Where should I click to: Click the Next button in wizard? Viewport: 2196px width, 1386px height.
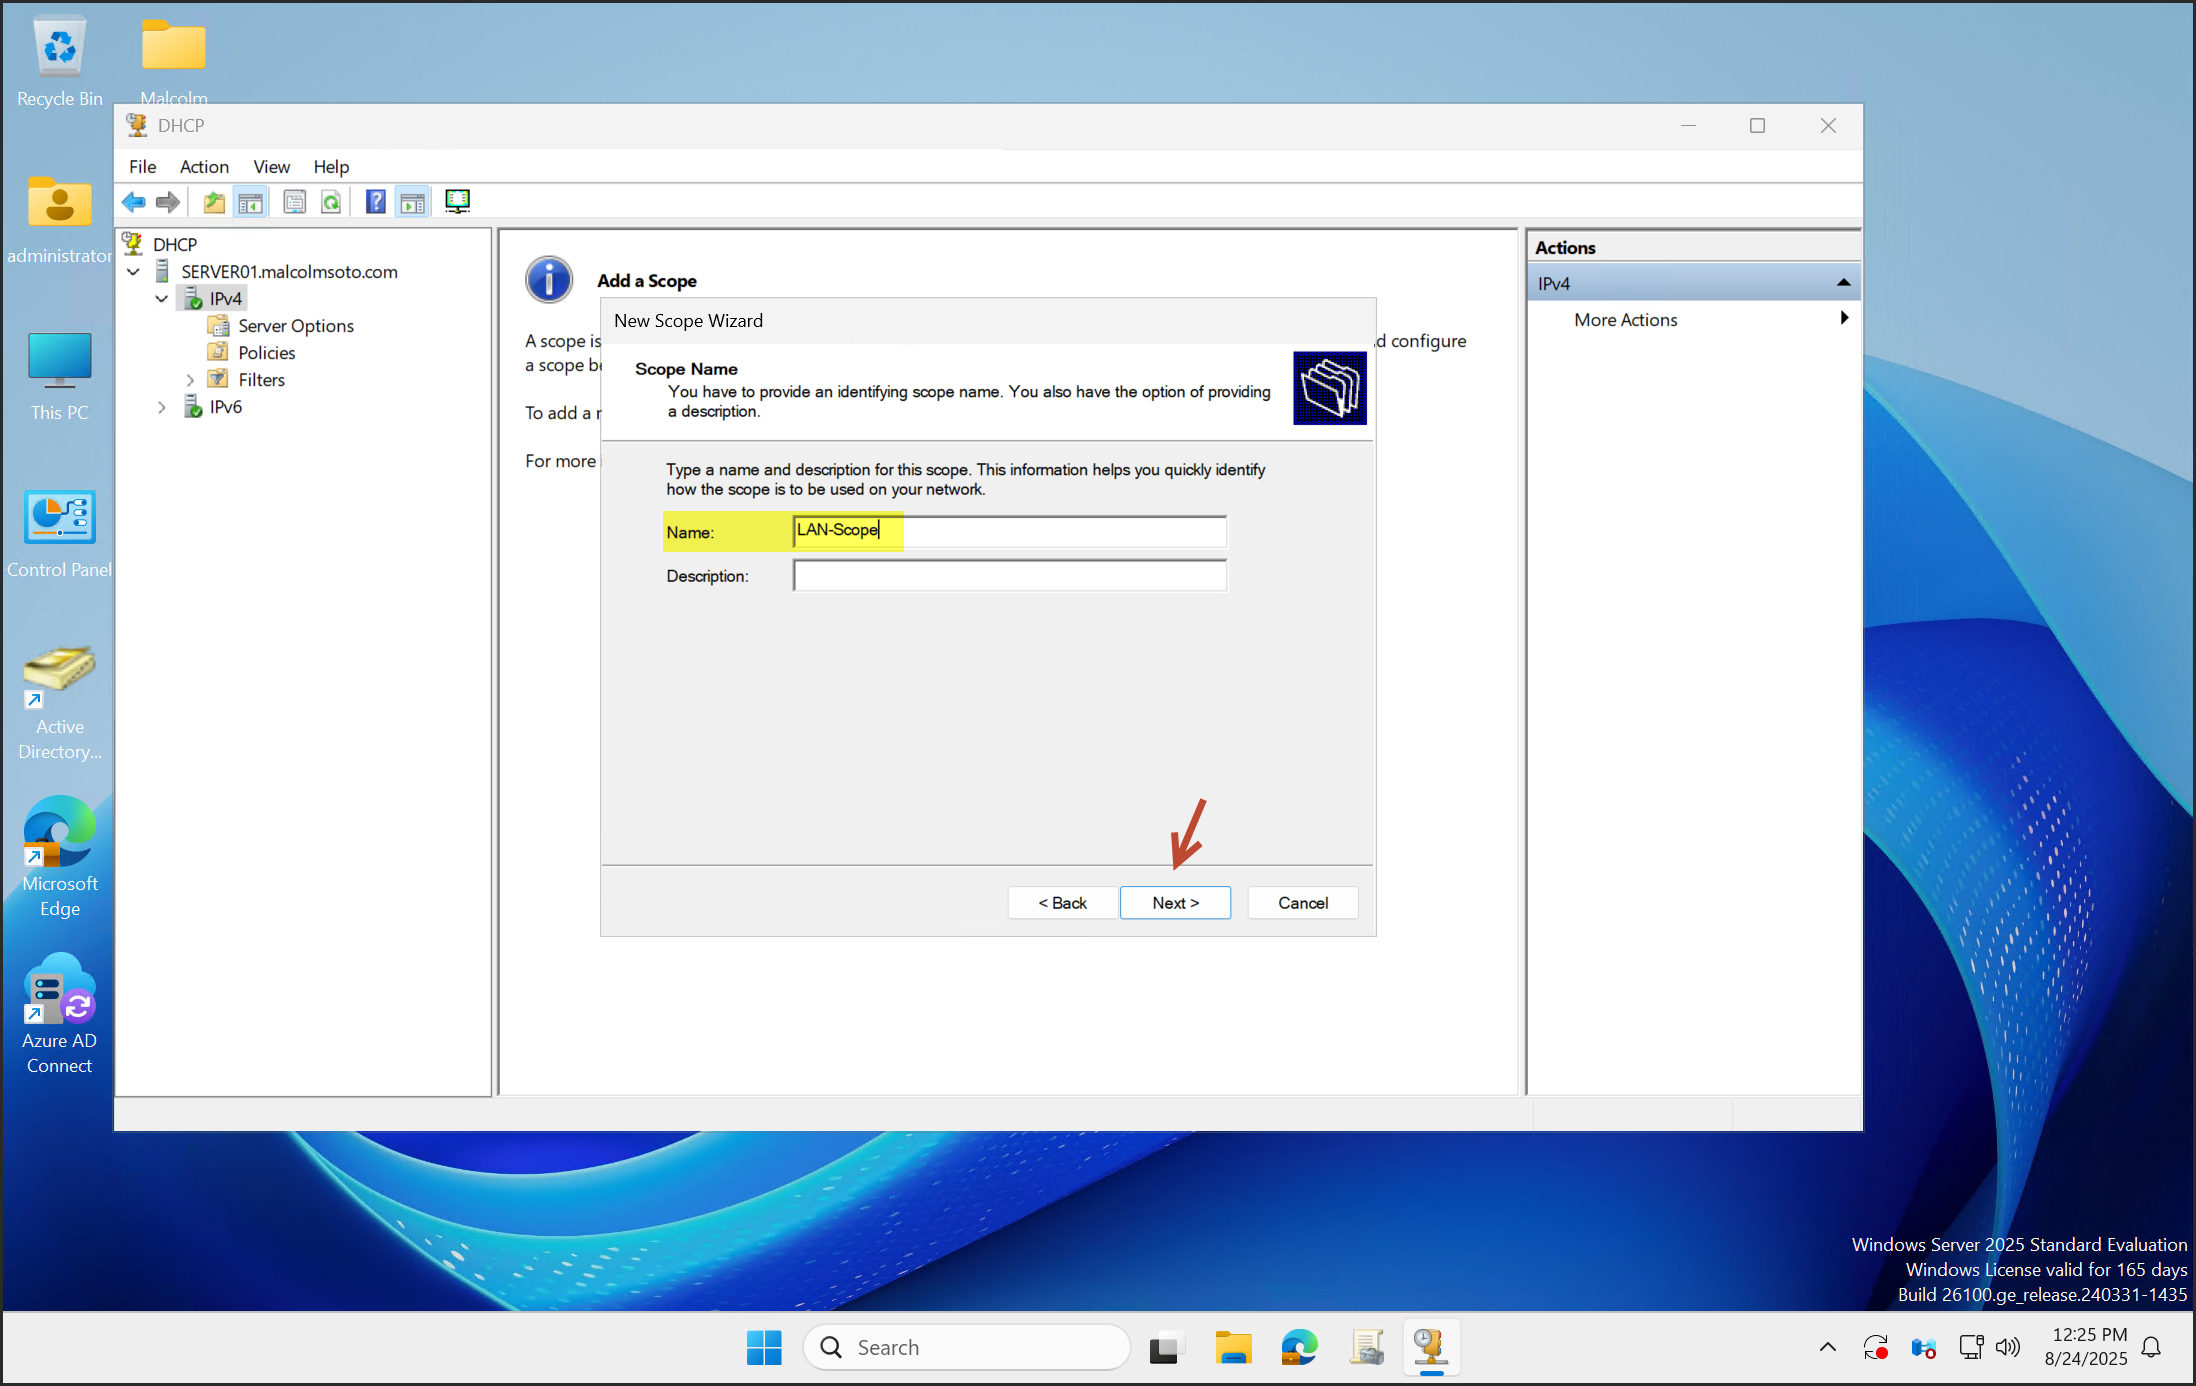coord(1175,903)
